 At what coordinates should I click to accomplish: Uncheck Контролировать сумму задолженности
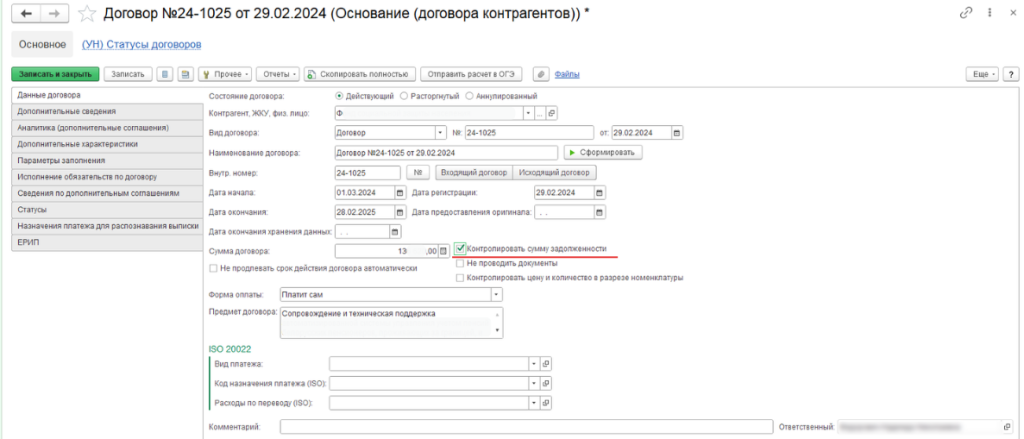click(461, 249)
